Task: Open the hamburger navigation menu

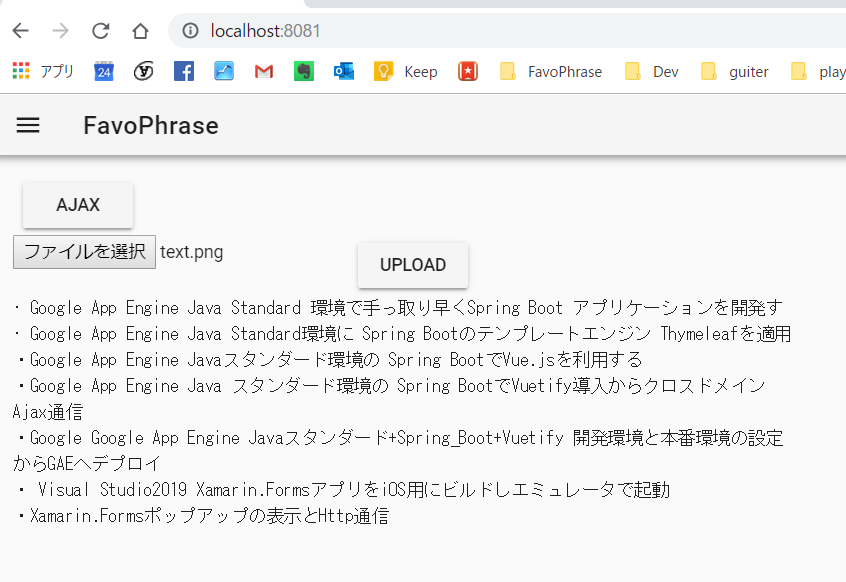Action: tap(28, 125)
